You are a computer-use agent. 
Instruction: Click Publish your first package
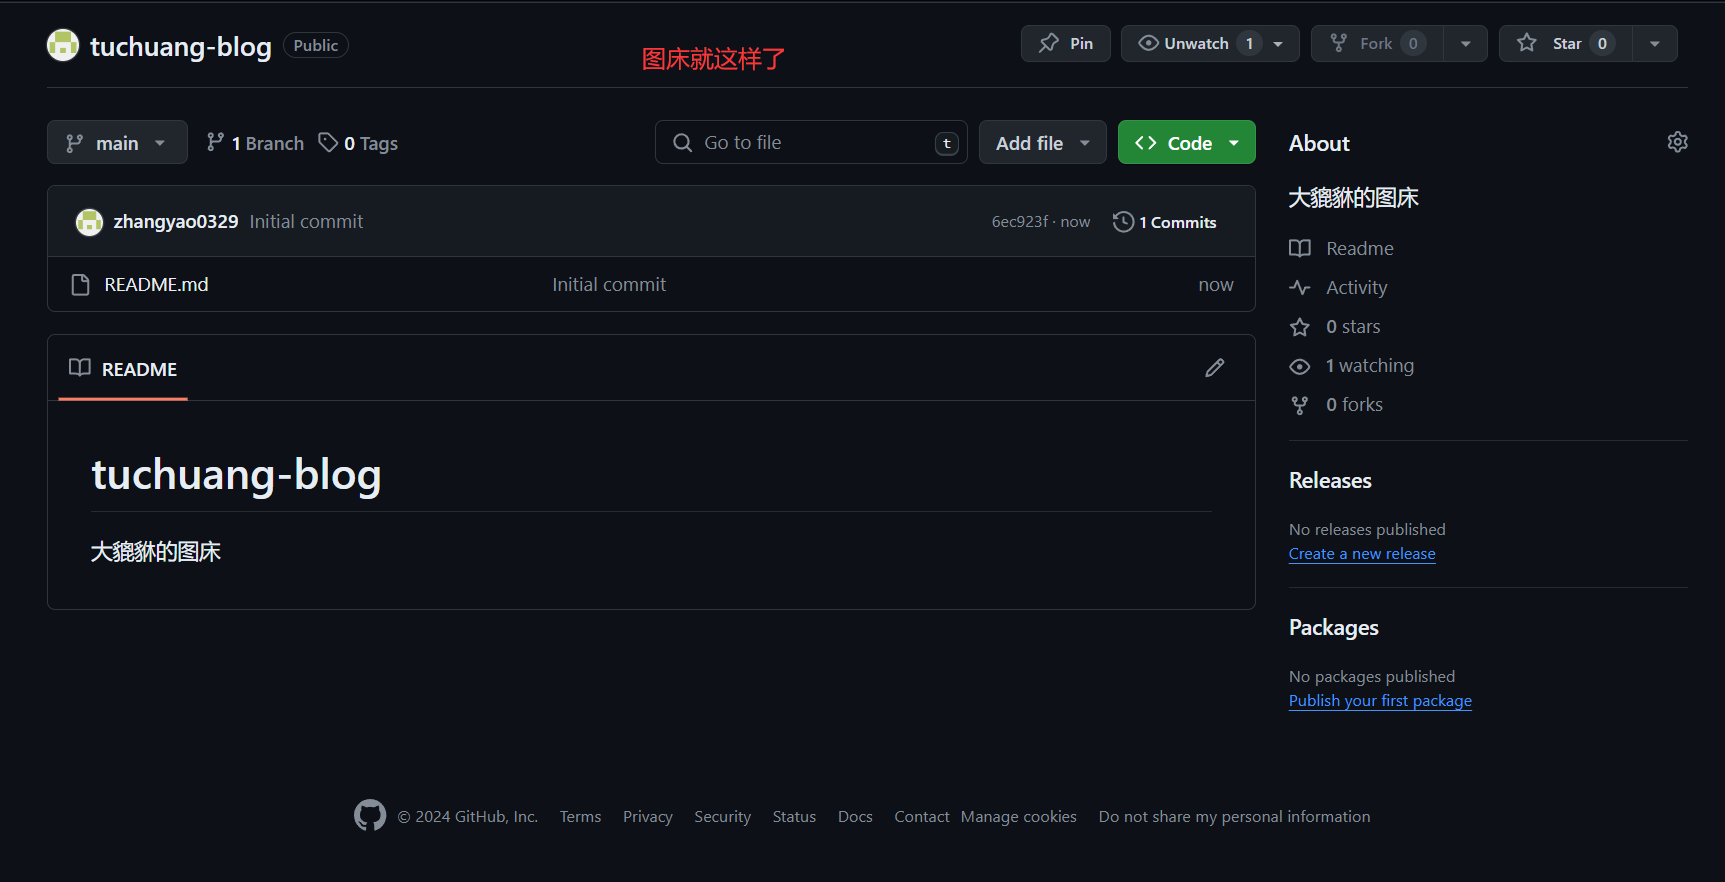click(1380, 701)
